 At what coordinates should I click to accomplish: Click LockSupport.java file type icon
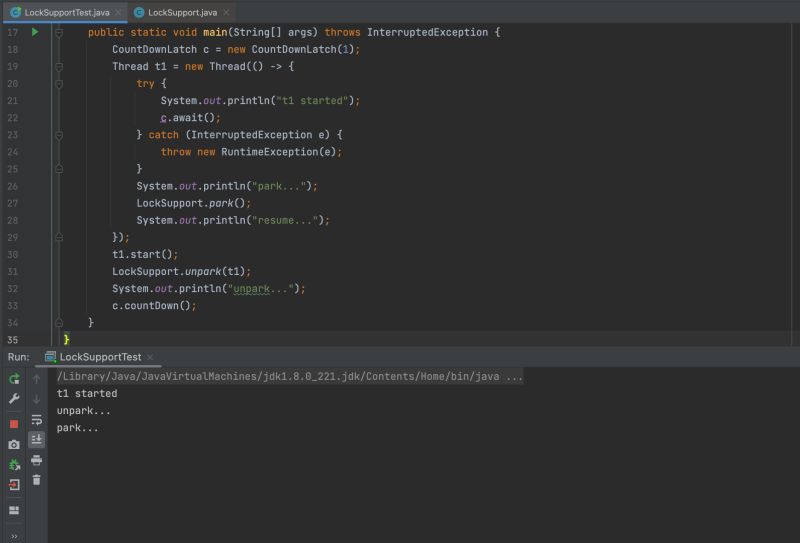coord(139,12)
